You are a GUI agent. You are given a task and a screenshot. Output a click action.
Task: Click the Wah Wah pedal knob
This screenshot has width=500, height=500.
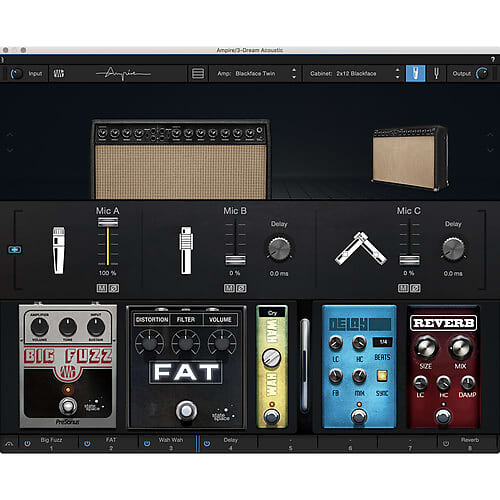[272, 358]
